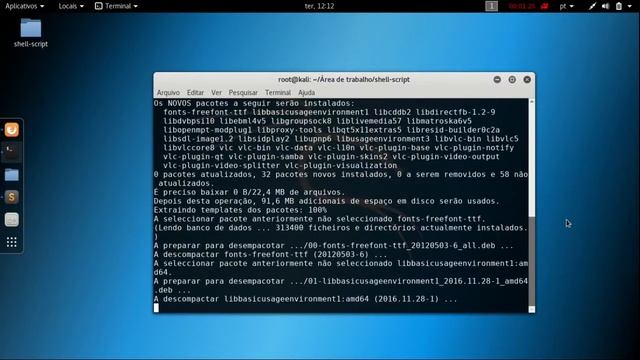Click the text 'Os NOVOS pacotes a seguir serão instalados:'
The image size is (640, 360).
click(x=254, y=103)
